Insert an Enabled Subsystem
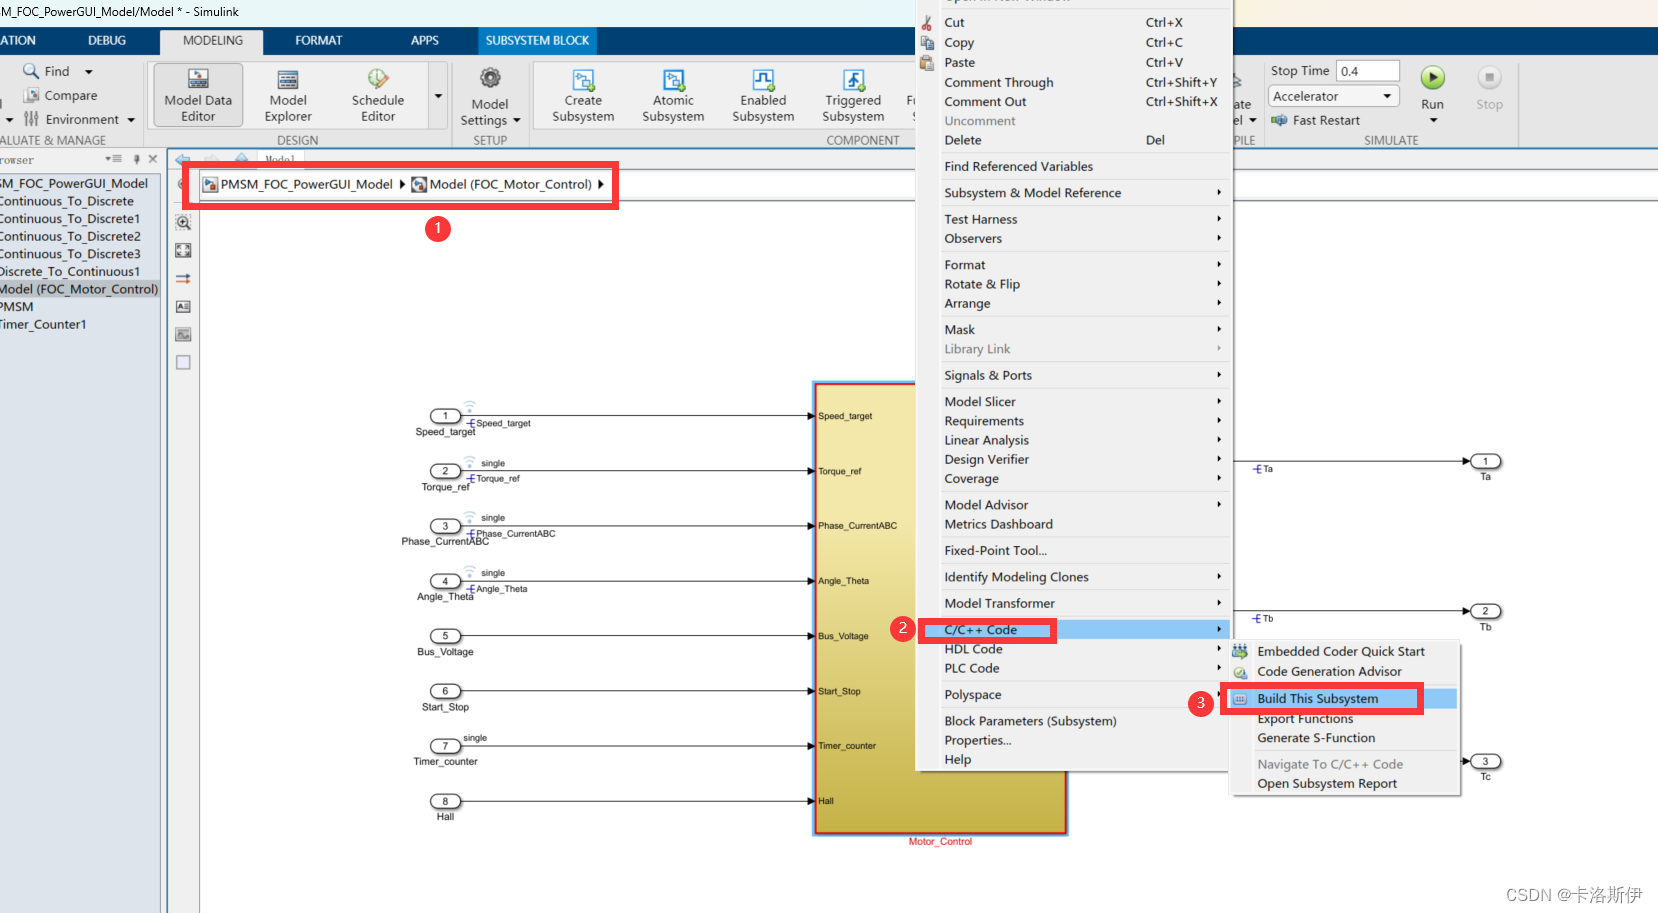Image resolution: width=1658 pixels, height=913 pixels. click(763, 95)
